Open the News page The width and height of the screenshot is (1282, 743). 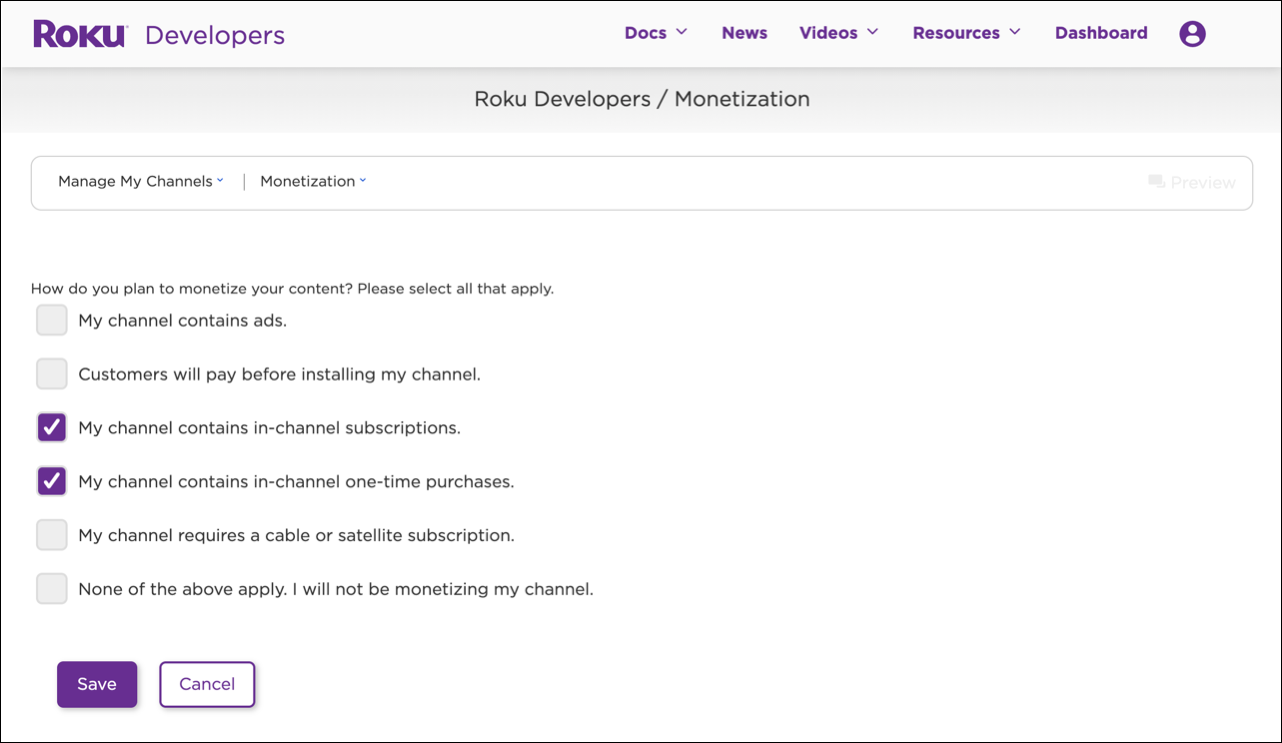pos(744,32)
